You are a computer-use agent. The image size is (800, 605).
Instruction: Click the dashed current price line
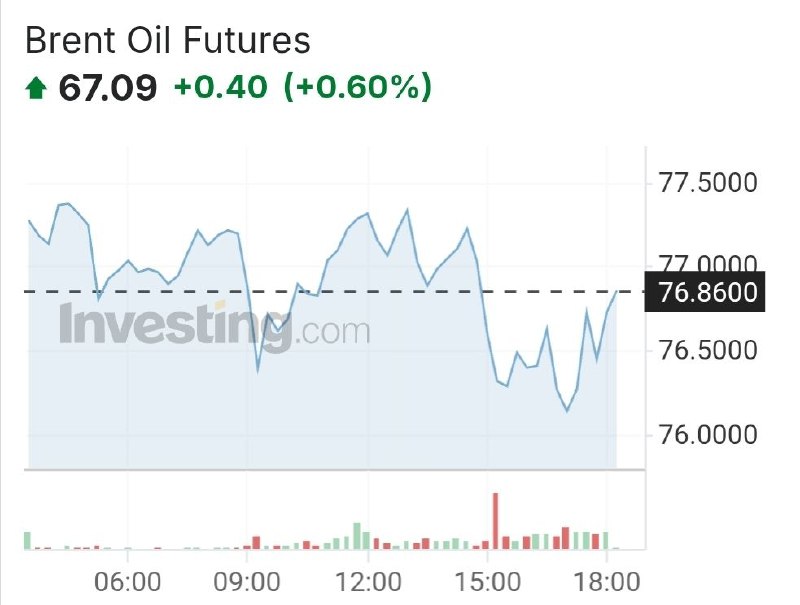(334, 292)
